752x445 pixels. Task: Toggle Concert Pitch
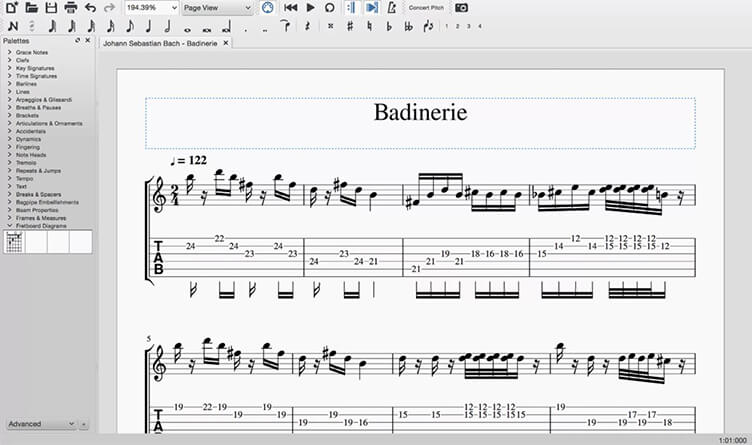click(426, 8)
